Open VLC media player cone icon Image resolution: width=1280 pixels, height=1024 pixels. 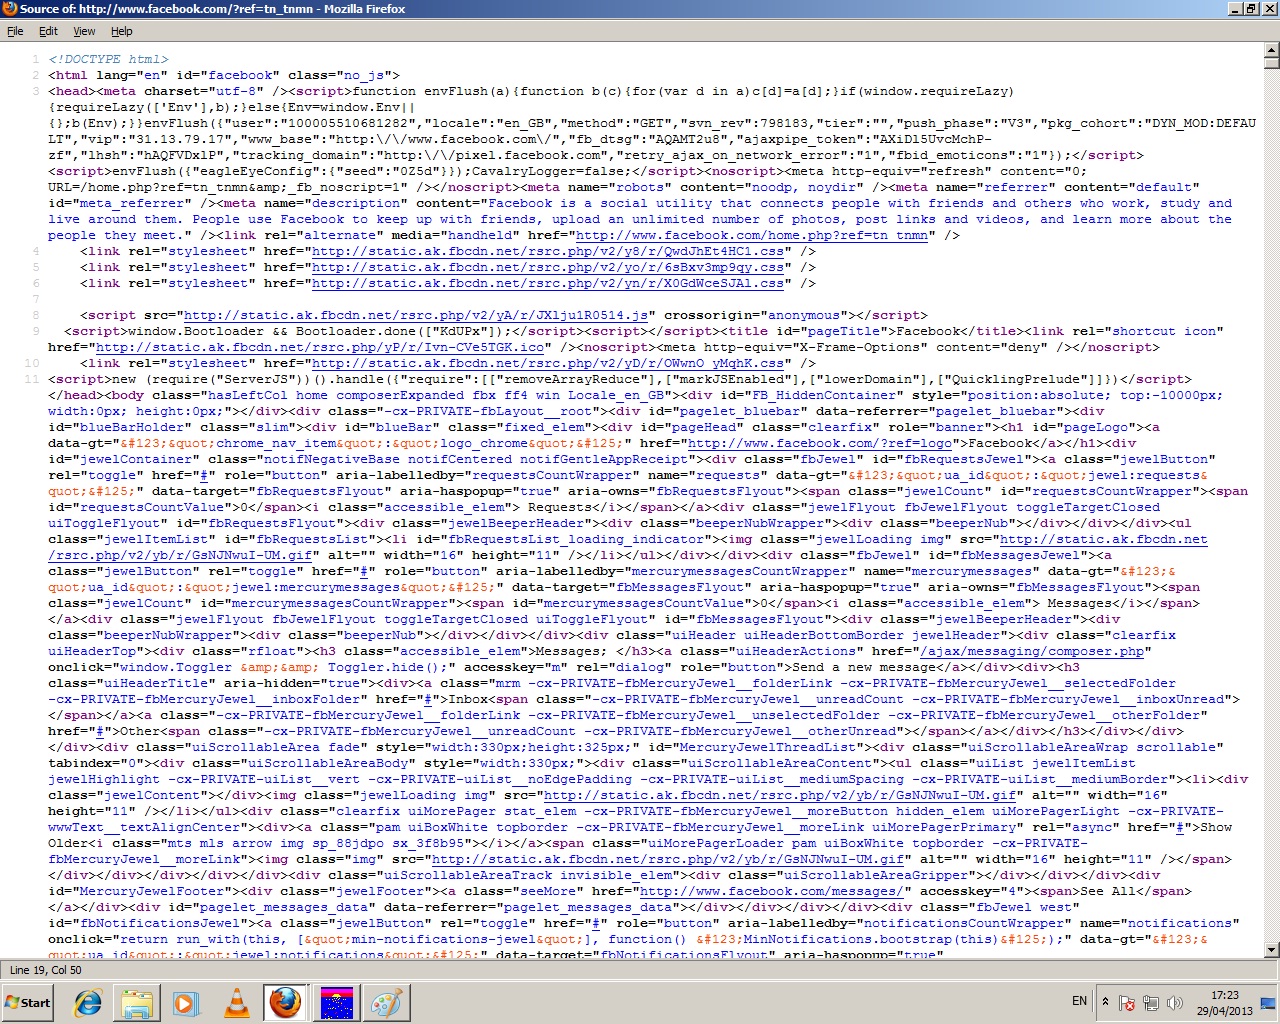point(237,1002)
